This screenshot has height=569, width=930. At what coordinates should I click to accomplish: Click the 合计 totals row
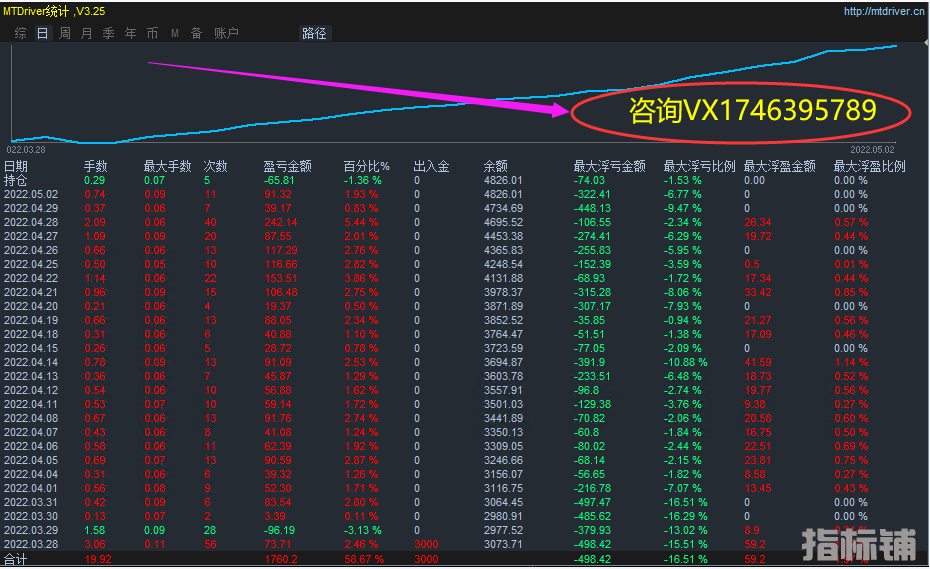(x=16, y=559)
